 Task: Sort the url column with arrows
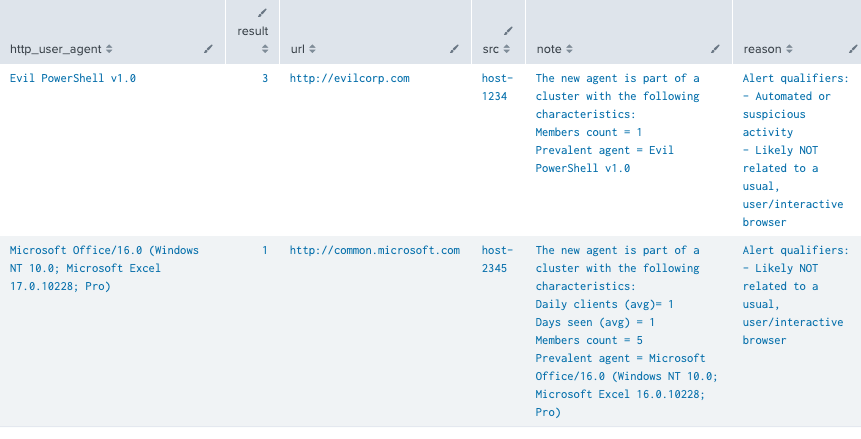(312, 49)
